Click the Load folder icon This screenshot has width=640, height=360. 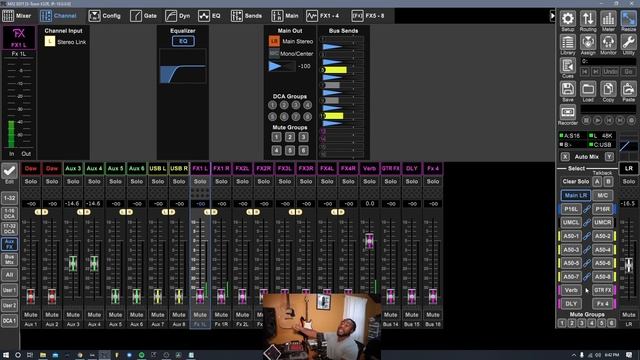588,89
